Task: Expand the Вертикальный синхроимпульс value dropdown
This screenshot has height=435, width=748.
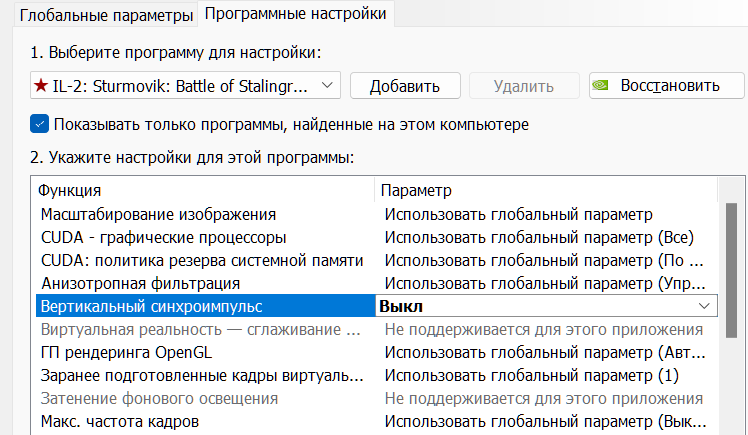Action: tap(704, 306)
